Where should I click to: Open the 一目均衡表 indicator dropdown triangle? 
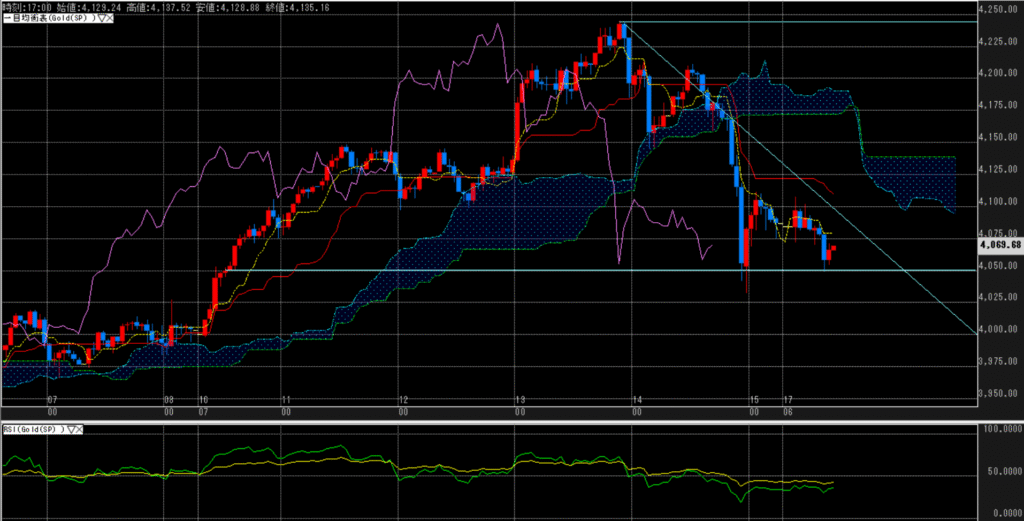(x=102, y=18)
